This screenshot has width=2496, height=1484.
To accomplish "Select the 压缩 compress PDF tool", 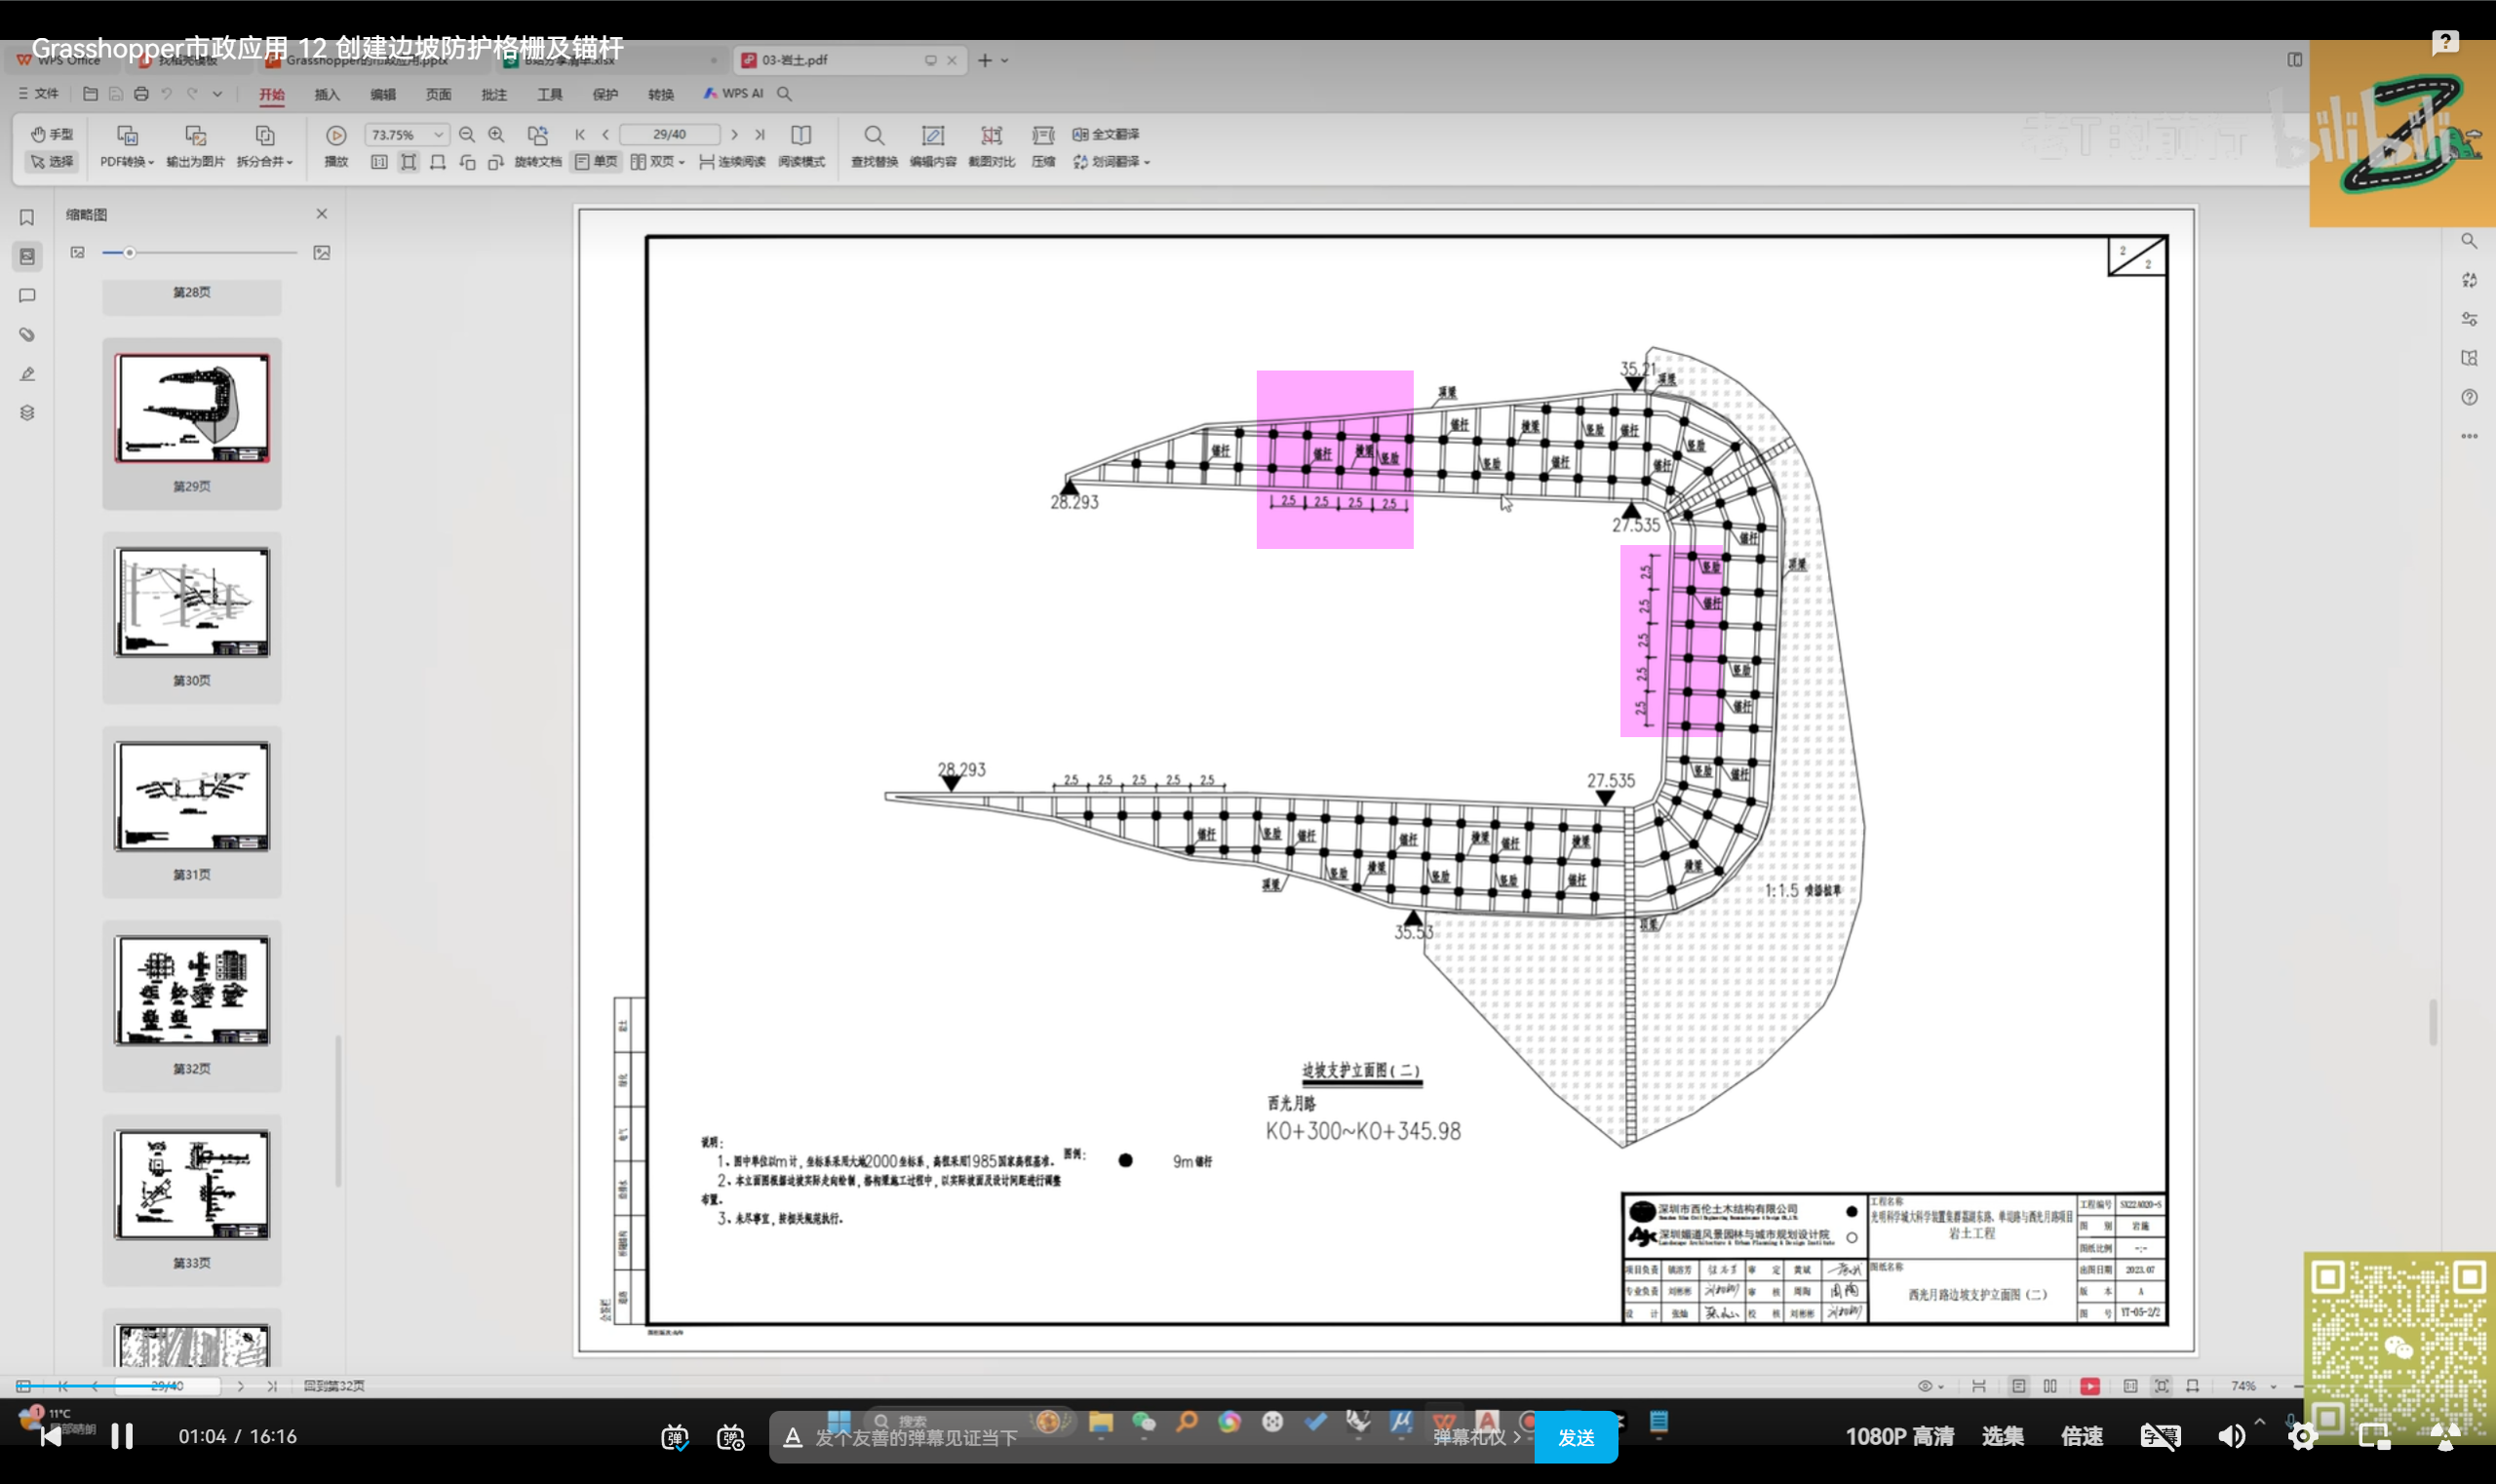I will coord(1043,136).
